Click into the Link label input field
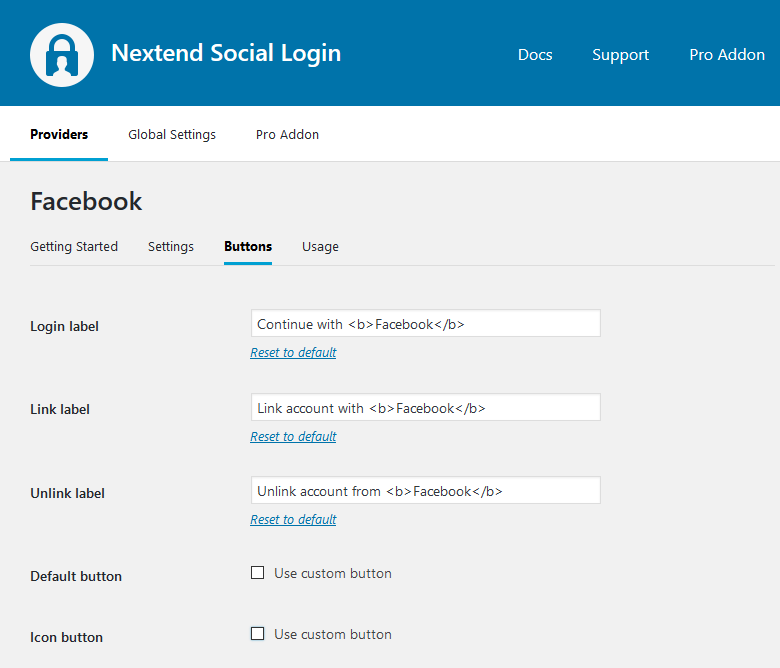The height and width of the screenshot is (668, 780). coord(425,408)
